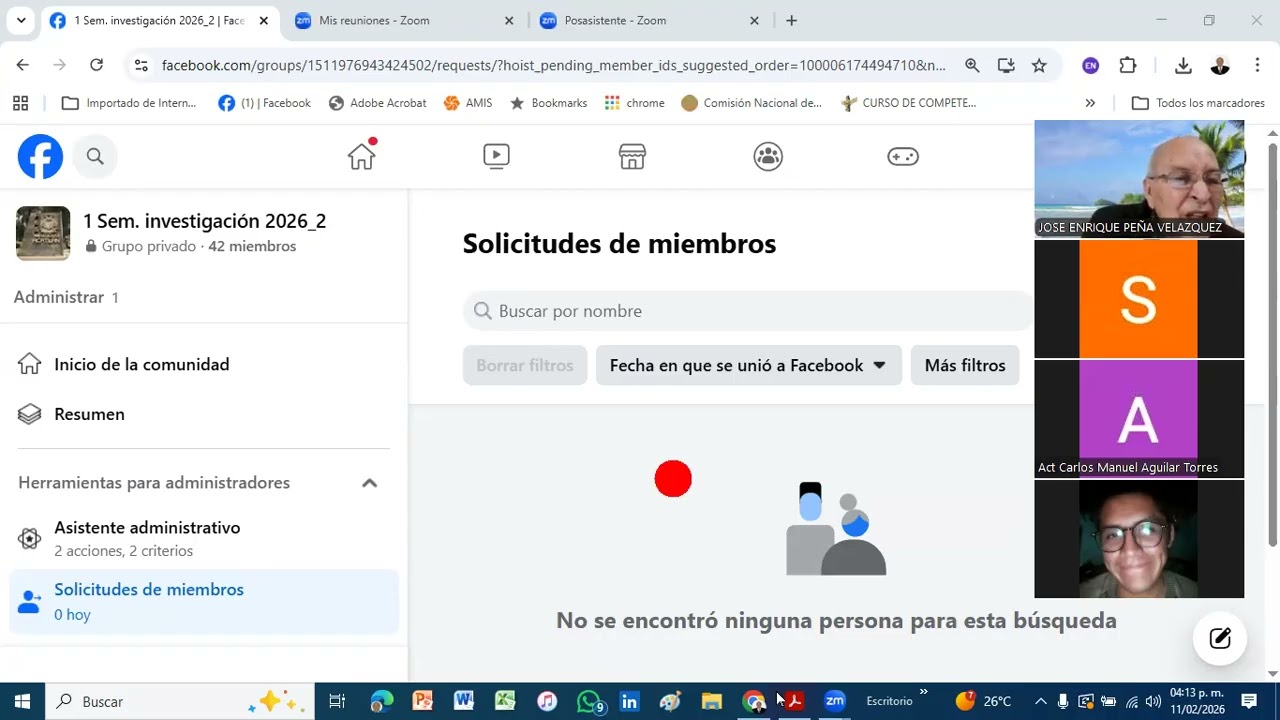Click the browser address bar URL
The image size is (1280, 720).
[x=553, y=65]
